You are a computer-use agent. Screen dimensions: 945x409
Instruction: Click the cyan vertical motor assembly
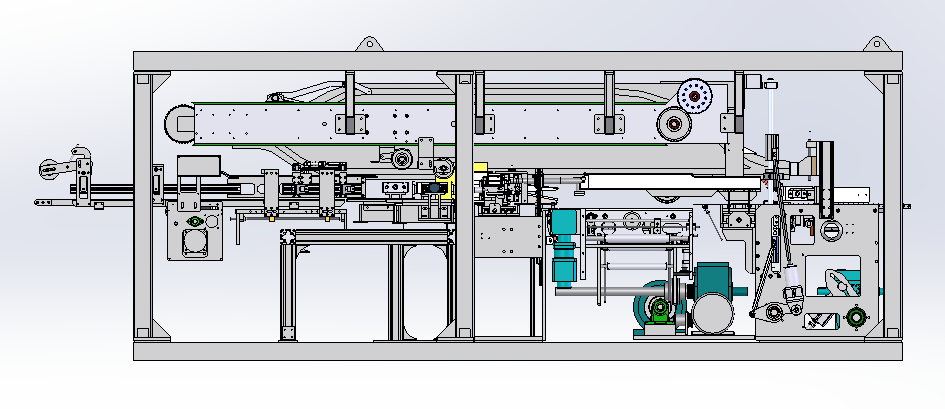pyautogui.click(x=565, y=248)
